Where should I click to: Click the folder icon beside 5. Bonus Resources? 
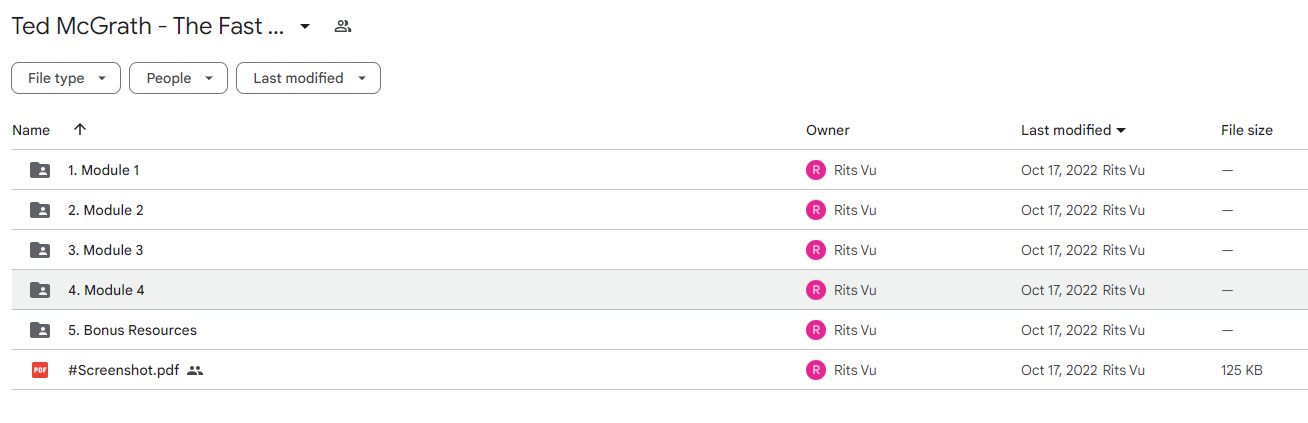[x=40, y=330]
